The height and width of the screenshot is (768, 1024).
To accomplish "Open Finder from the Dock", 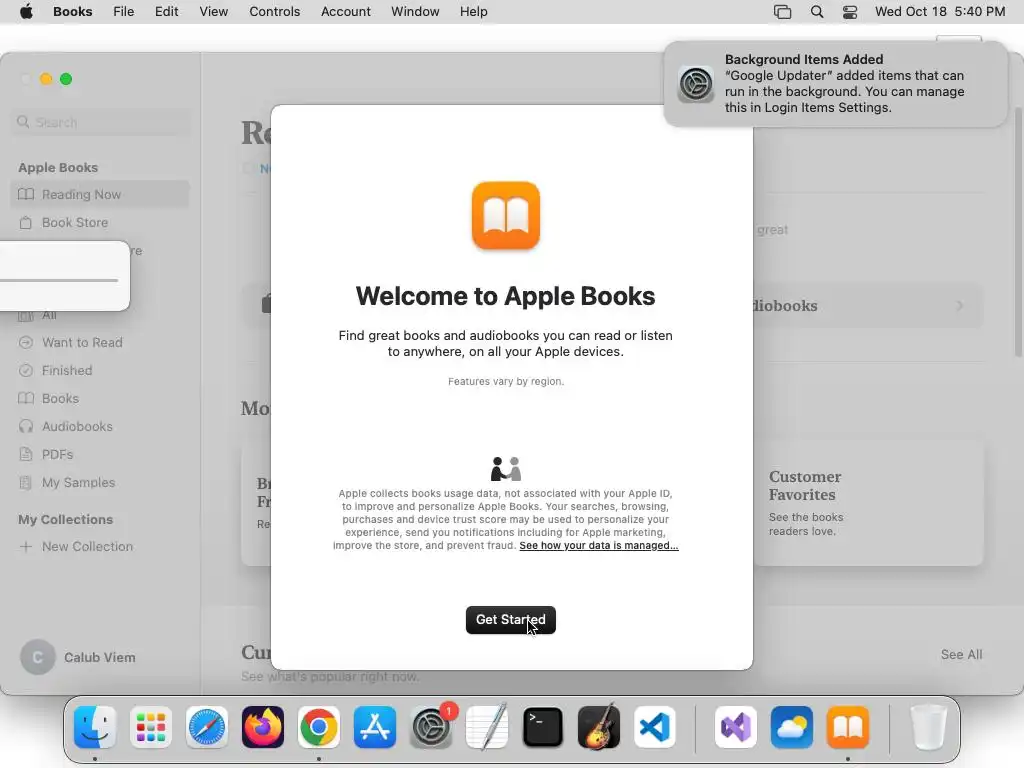I will (x=95, y=727).
